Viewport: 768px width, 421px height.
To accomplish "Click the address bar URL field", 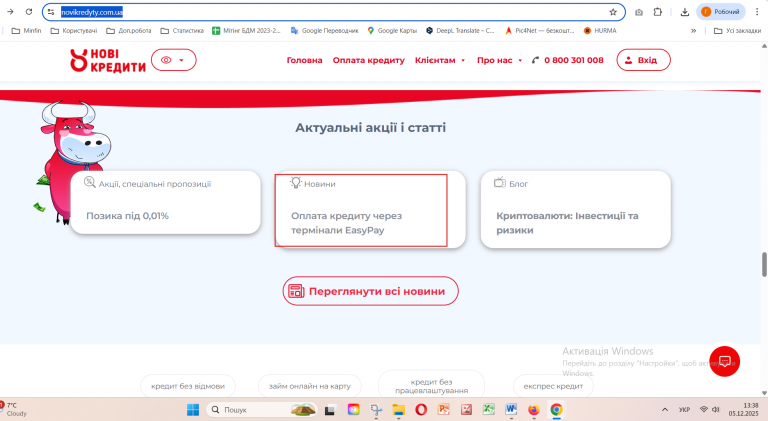I will coord(333,12).
